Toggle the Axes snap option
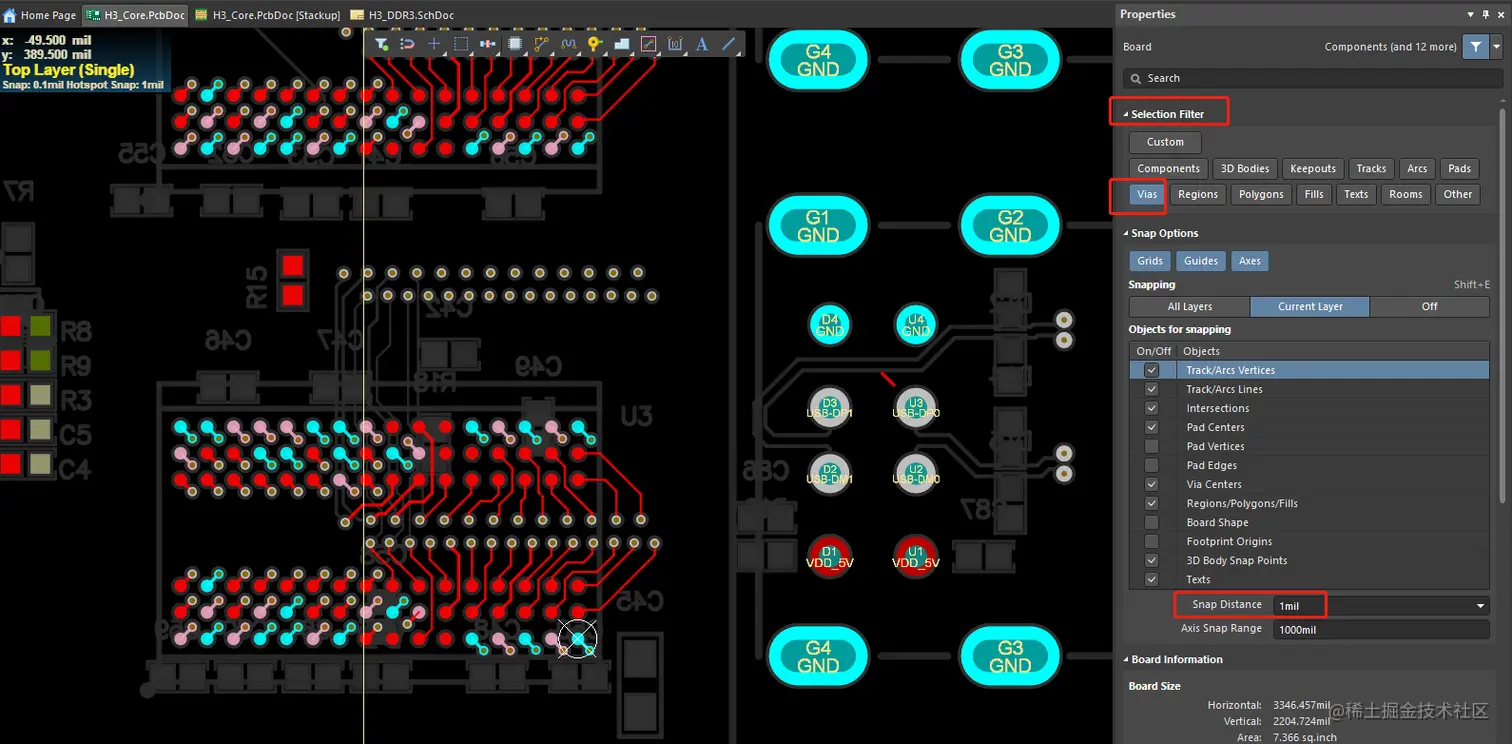Screen dimensions: 1512x744 [1250, 261]
